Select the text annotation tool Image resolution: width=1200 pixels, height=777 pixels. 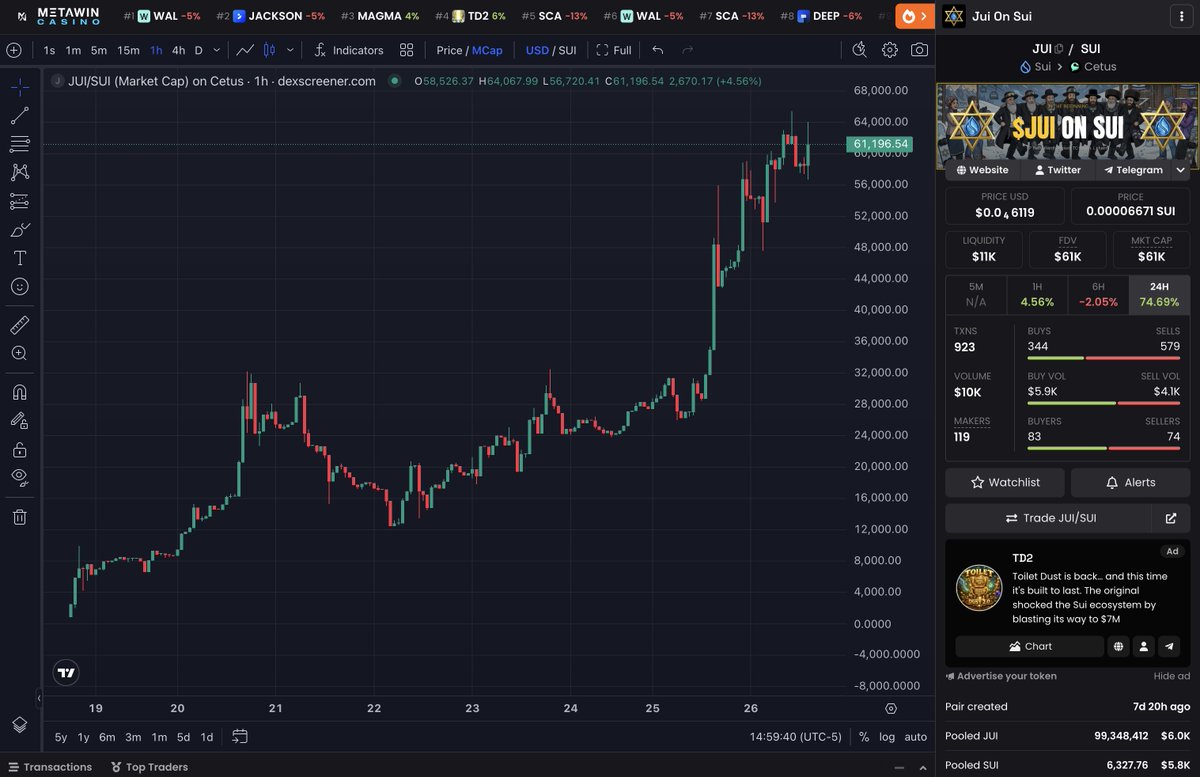click(x=19, y=258)
